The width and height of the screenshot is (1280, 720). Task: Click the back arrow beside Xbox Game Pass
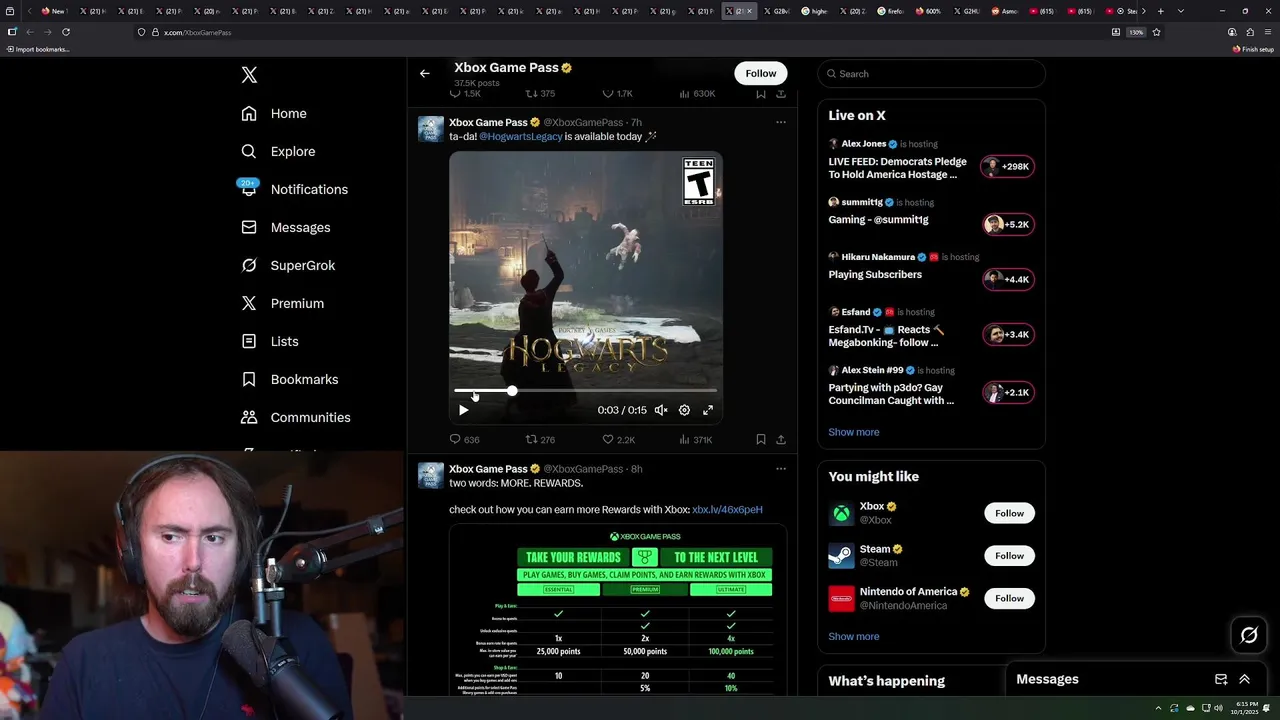[425, 73]
